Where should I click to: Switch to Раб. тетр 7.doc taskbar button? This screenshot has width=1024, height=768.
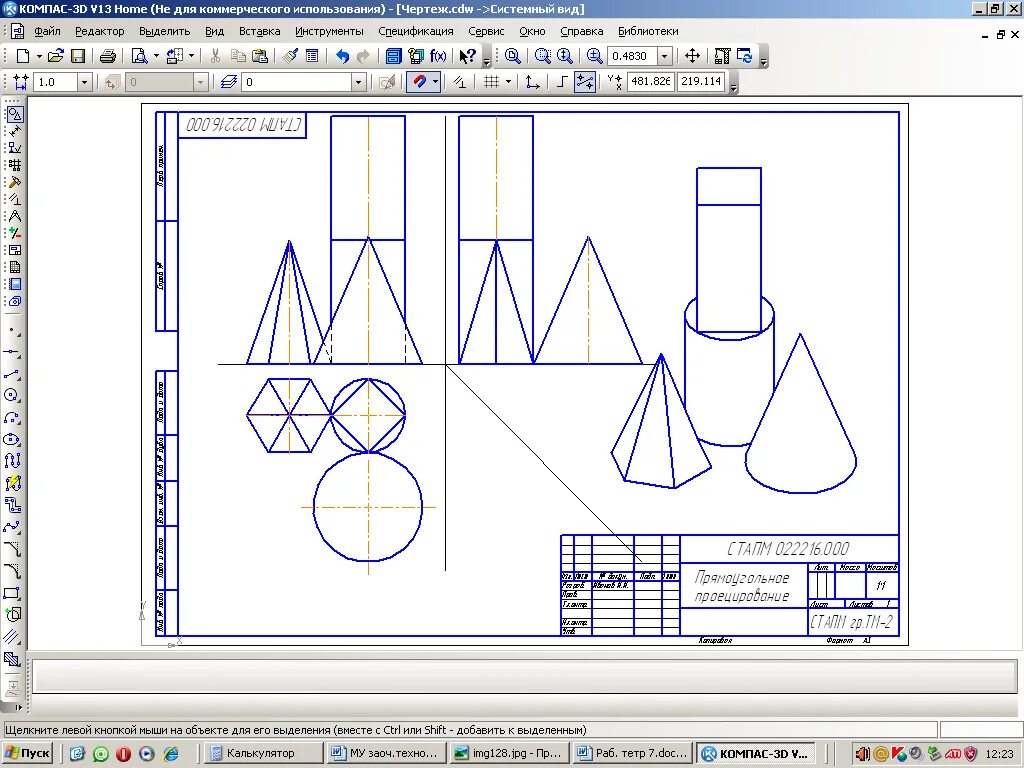coord(632,753)
